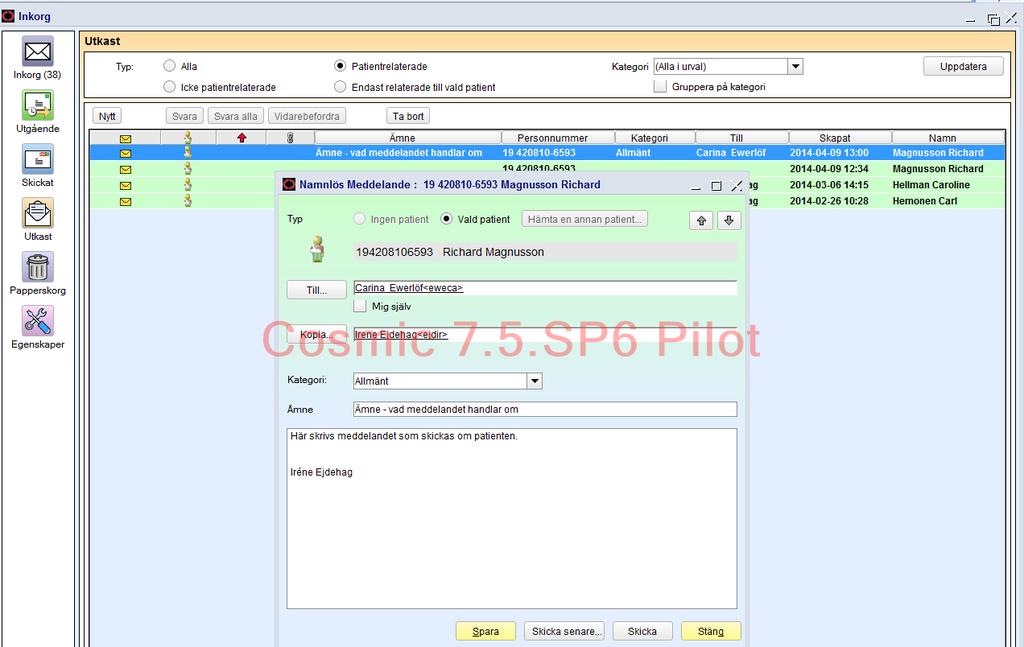
Task: Click the Ta bort button
Action: [x=408, y=116]
